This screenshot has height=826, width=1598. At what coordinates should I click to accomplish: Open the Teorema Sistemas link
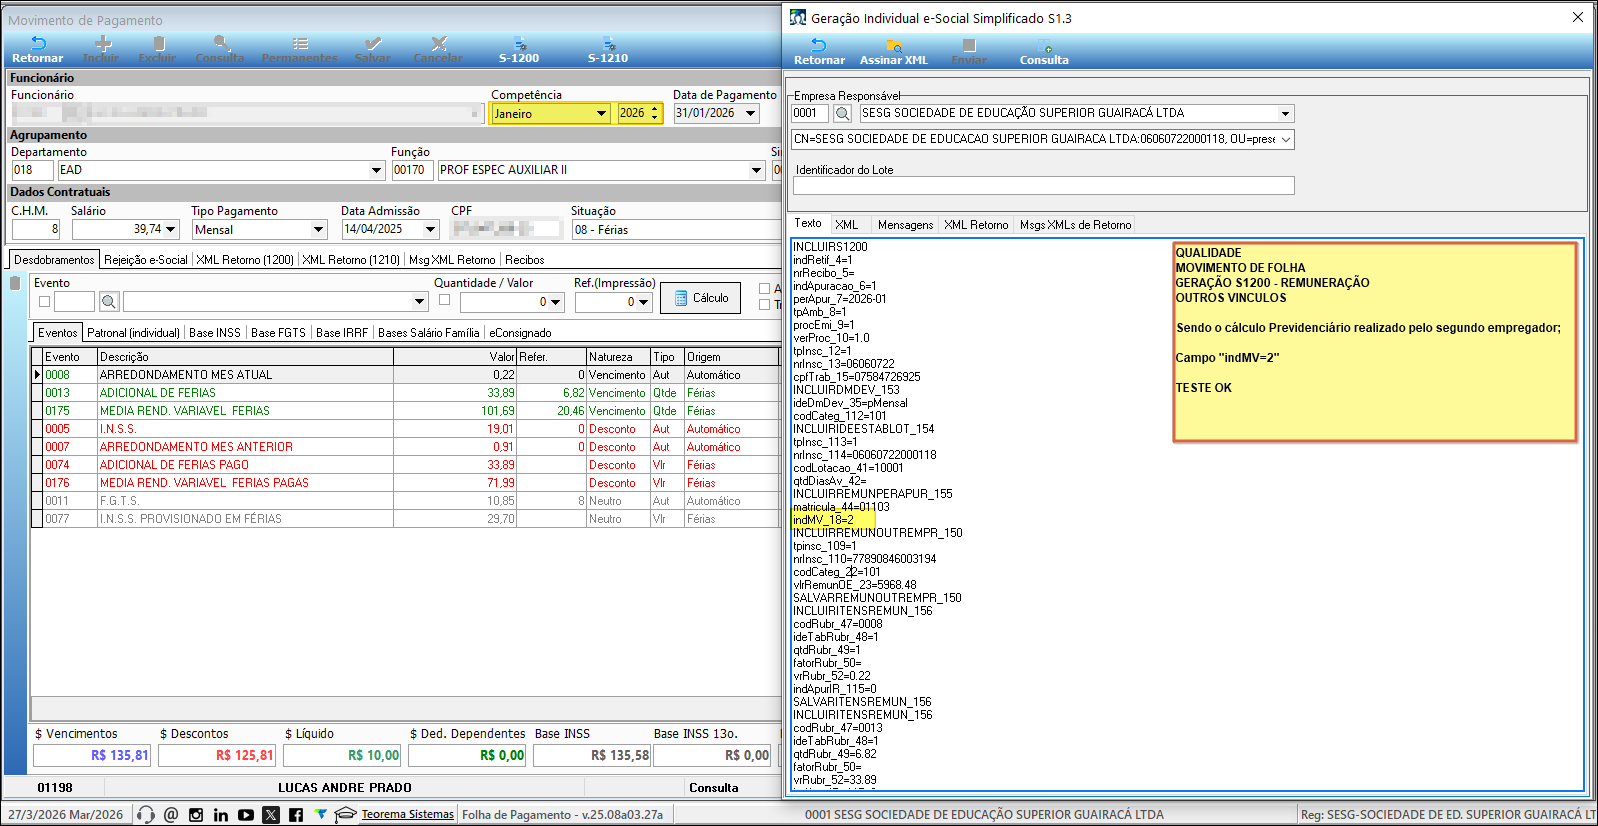pos(407,814)
